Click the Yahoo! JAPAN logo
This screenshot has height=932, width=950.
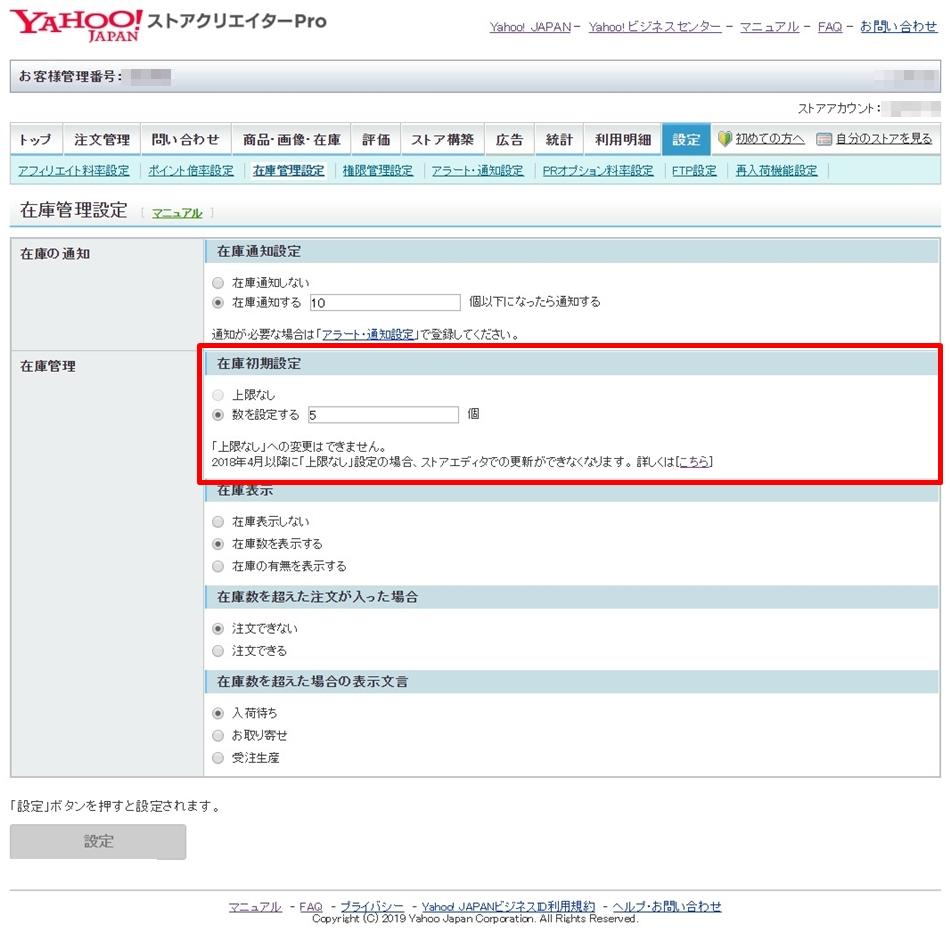tap(76, 25)
